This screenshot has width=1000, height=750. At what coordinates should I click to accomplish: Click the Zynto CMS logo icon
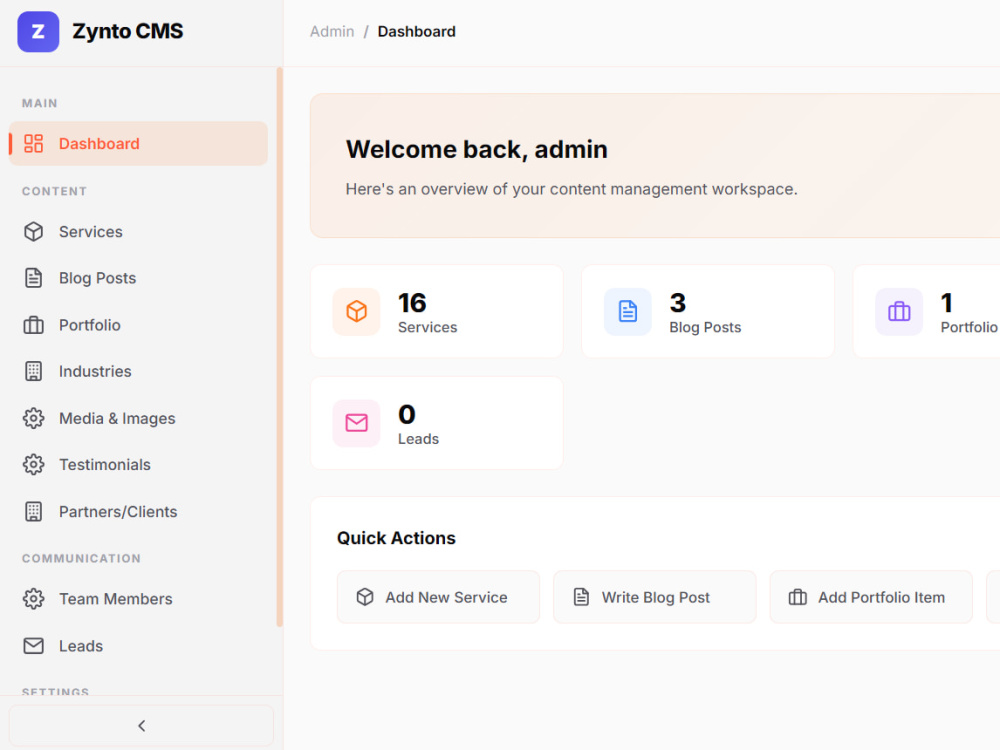pos(38,31)
